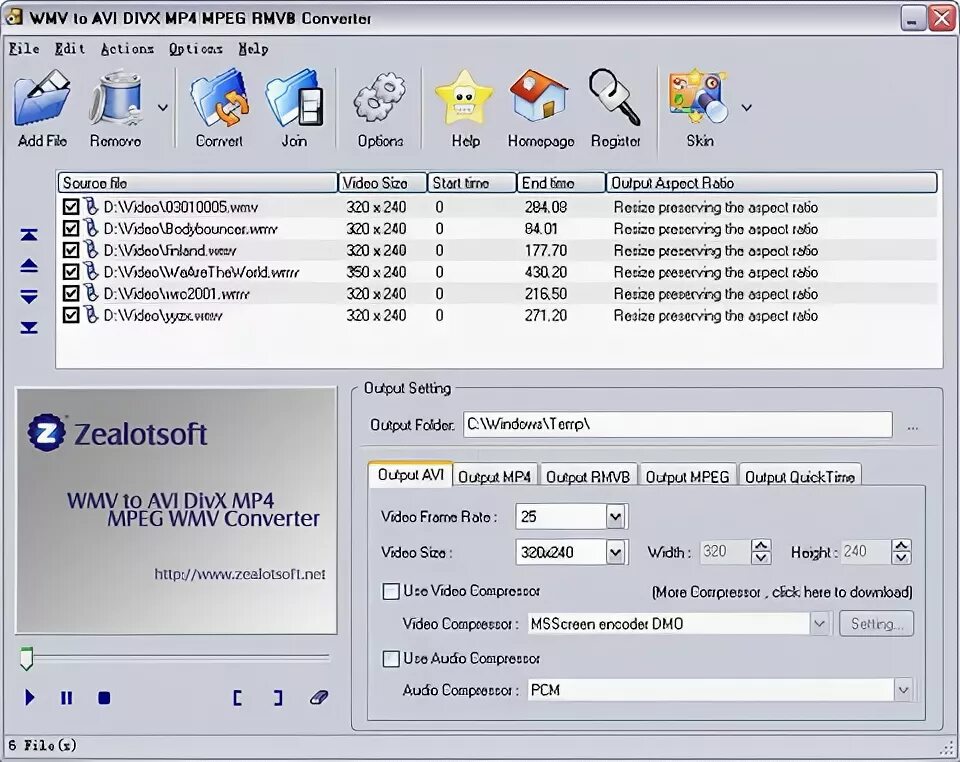The width and height of the screenshot is (960, 762).
Task: Expand the Remove button dropdown arrow
Action: (x=162, y=108)
